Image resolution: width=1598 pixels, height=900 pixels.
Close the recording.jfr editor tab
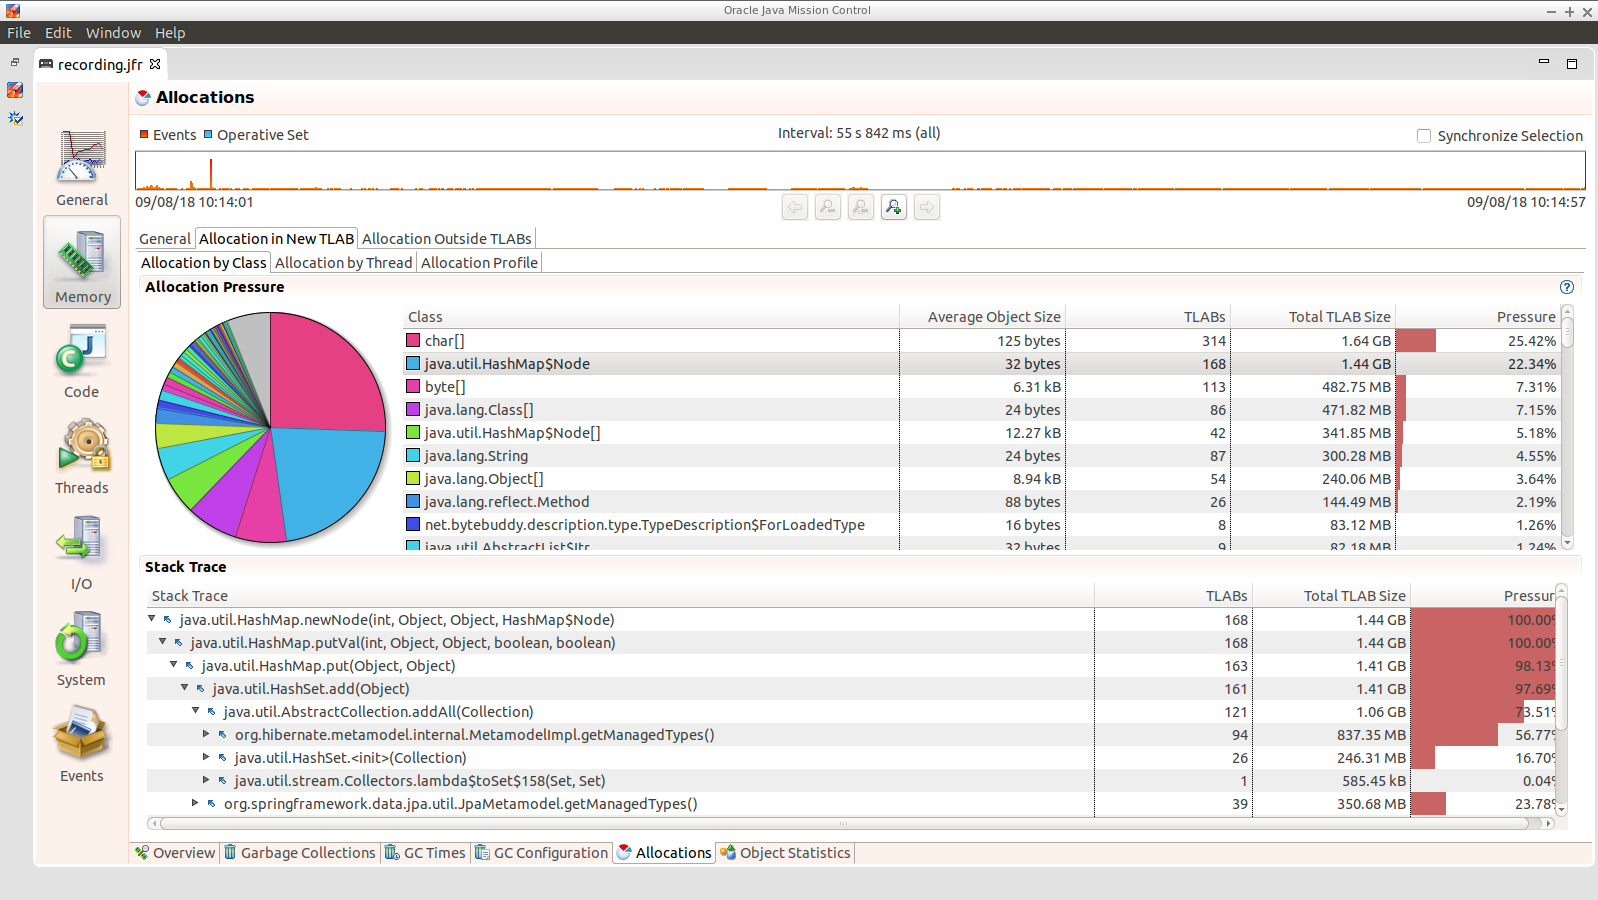tap(155, 64)
